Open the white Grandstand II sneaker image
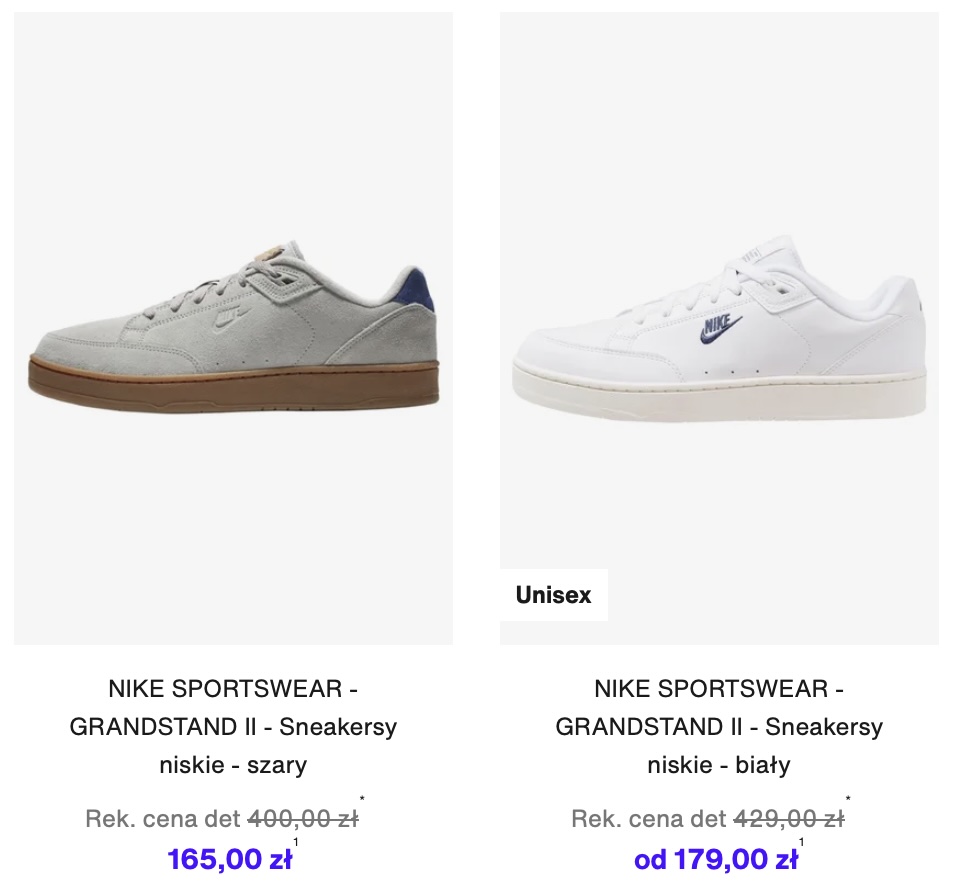The width and height of the screenshot is (954, 894). tap(719, 328)
